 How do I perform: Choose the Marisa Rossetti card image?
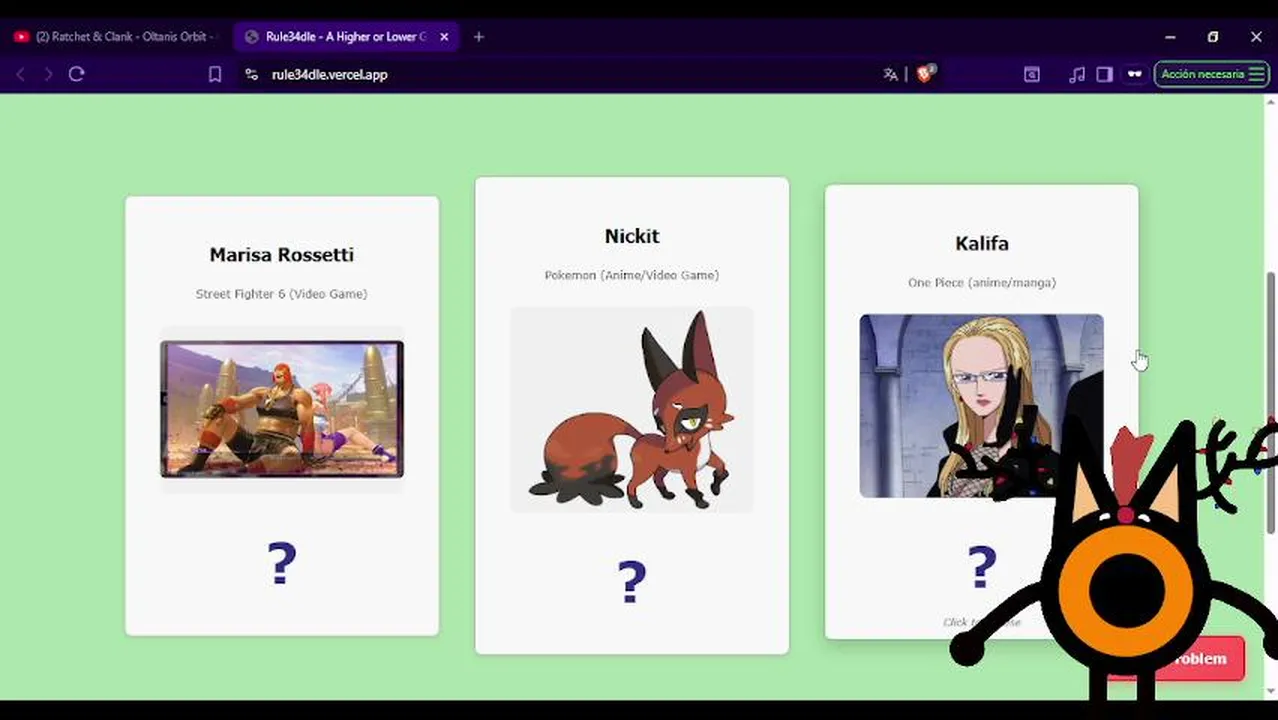click(282, 409)
